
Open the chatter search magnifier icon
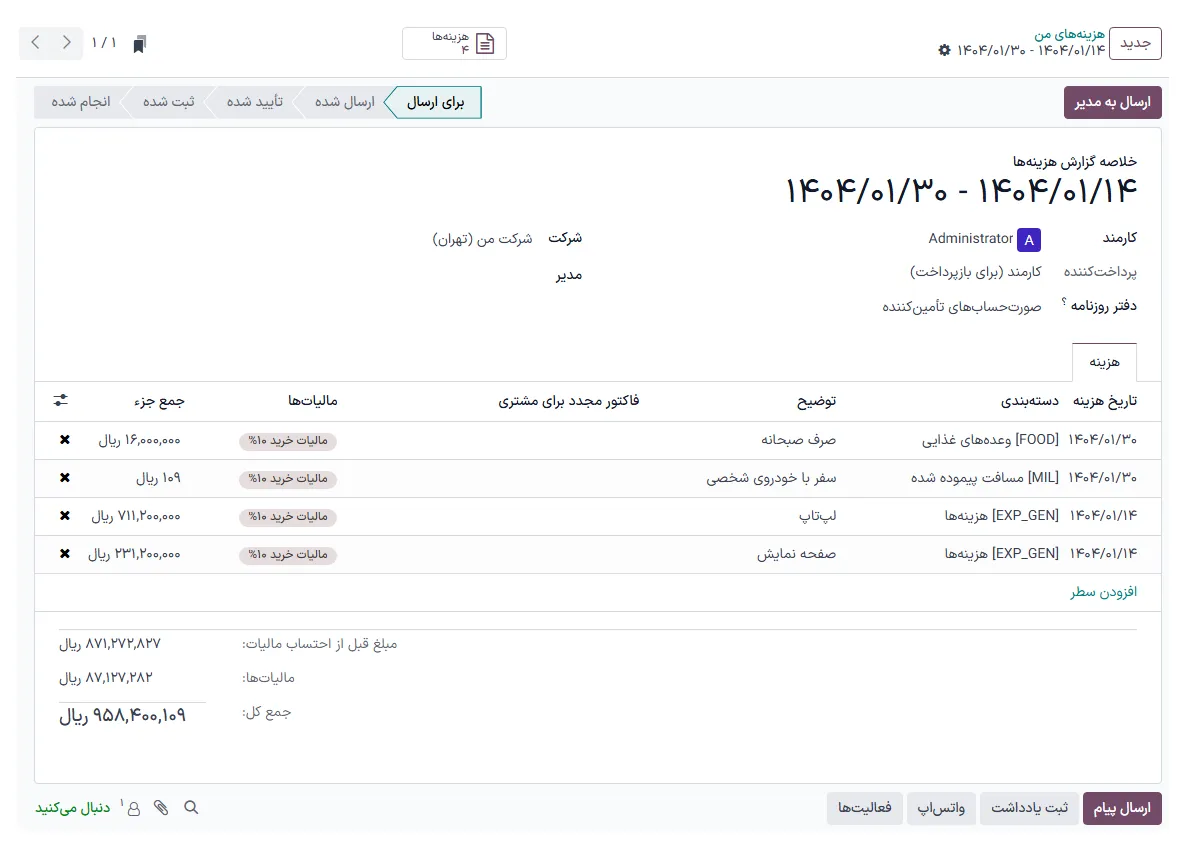191,808
